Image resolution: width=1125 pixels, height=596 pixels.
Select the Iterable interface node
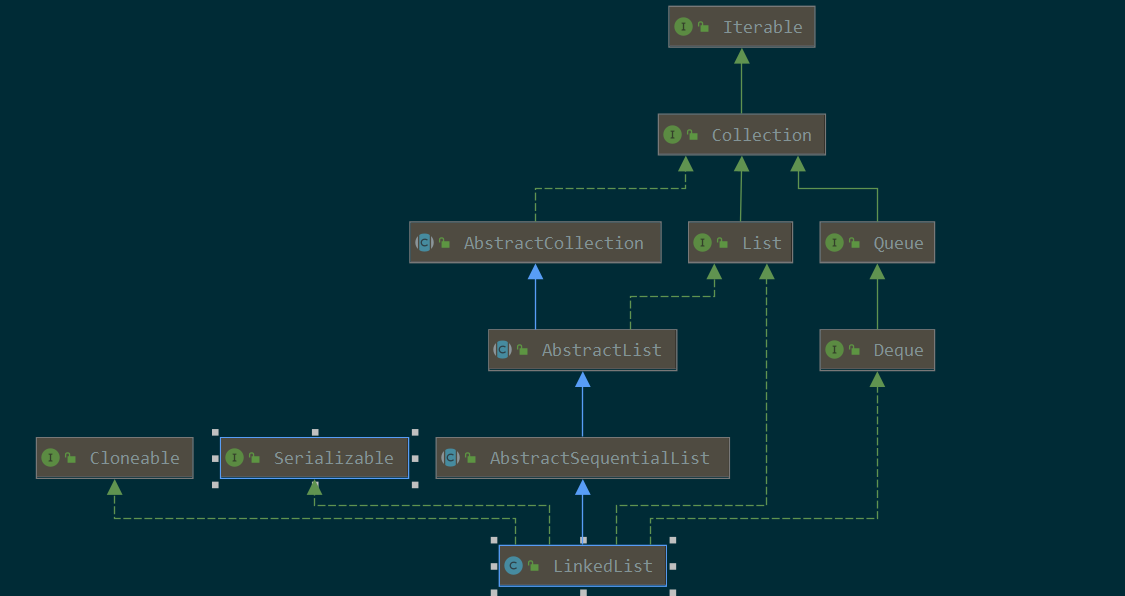[741, 27]
